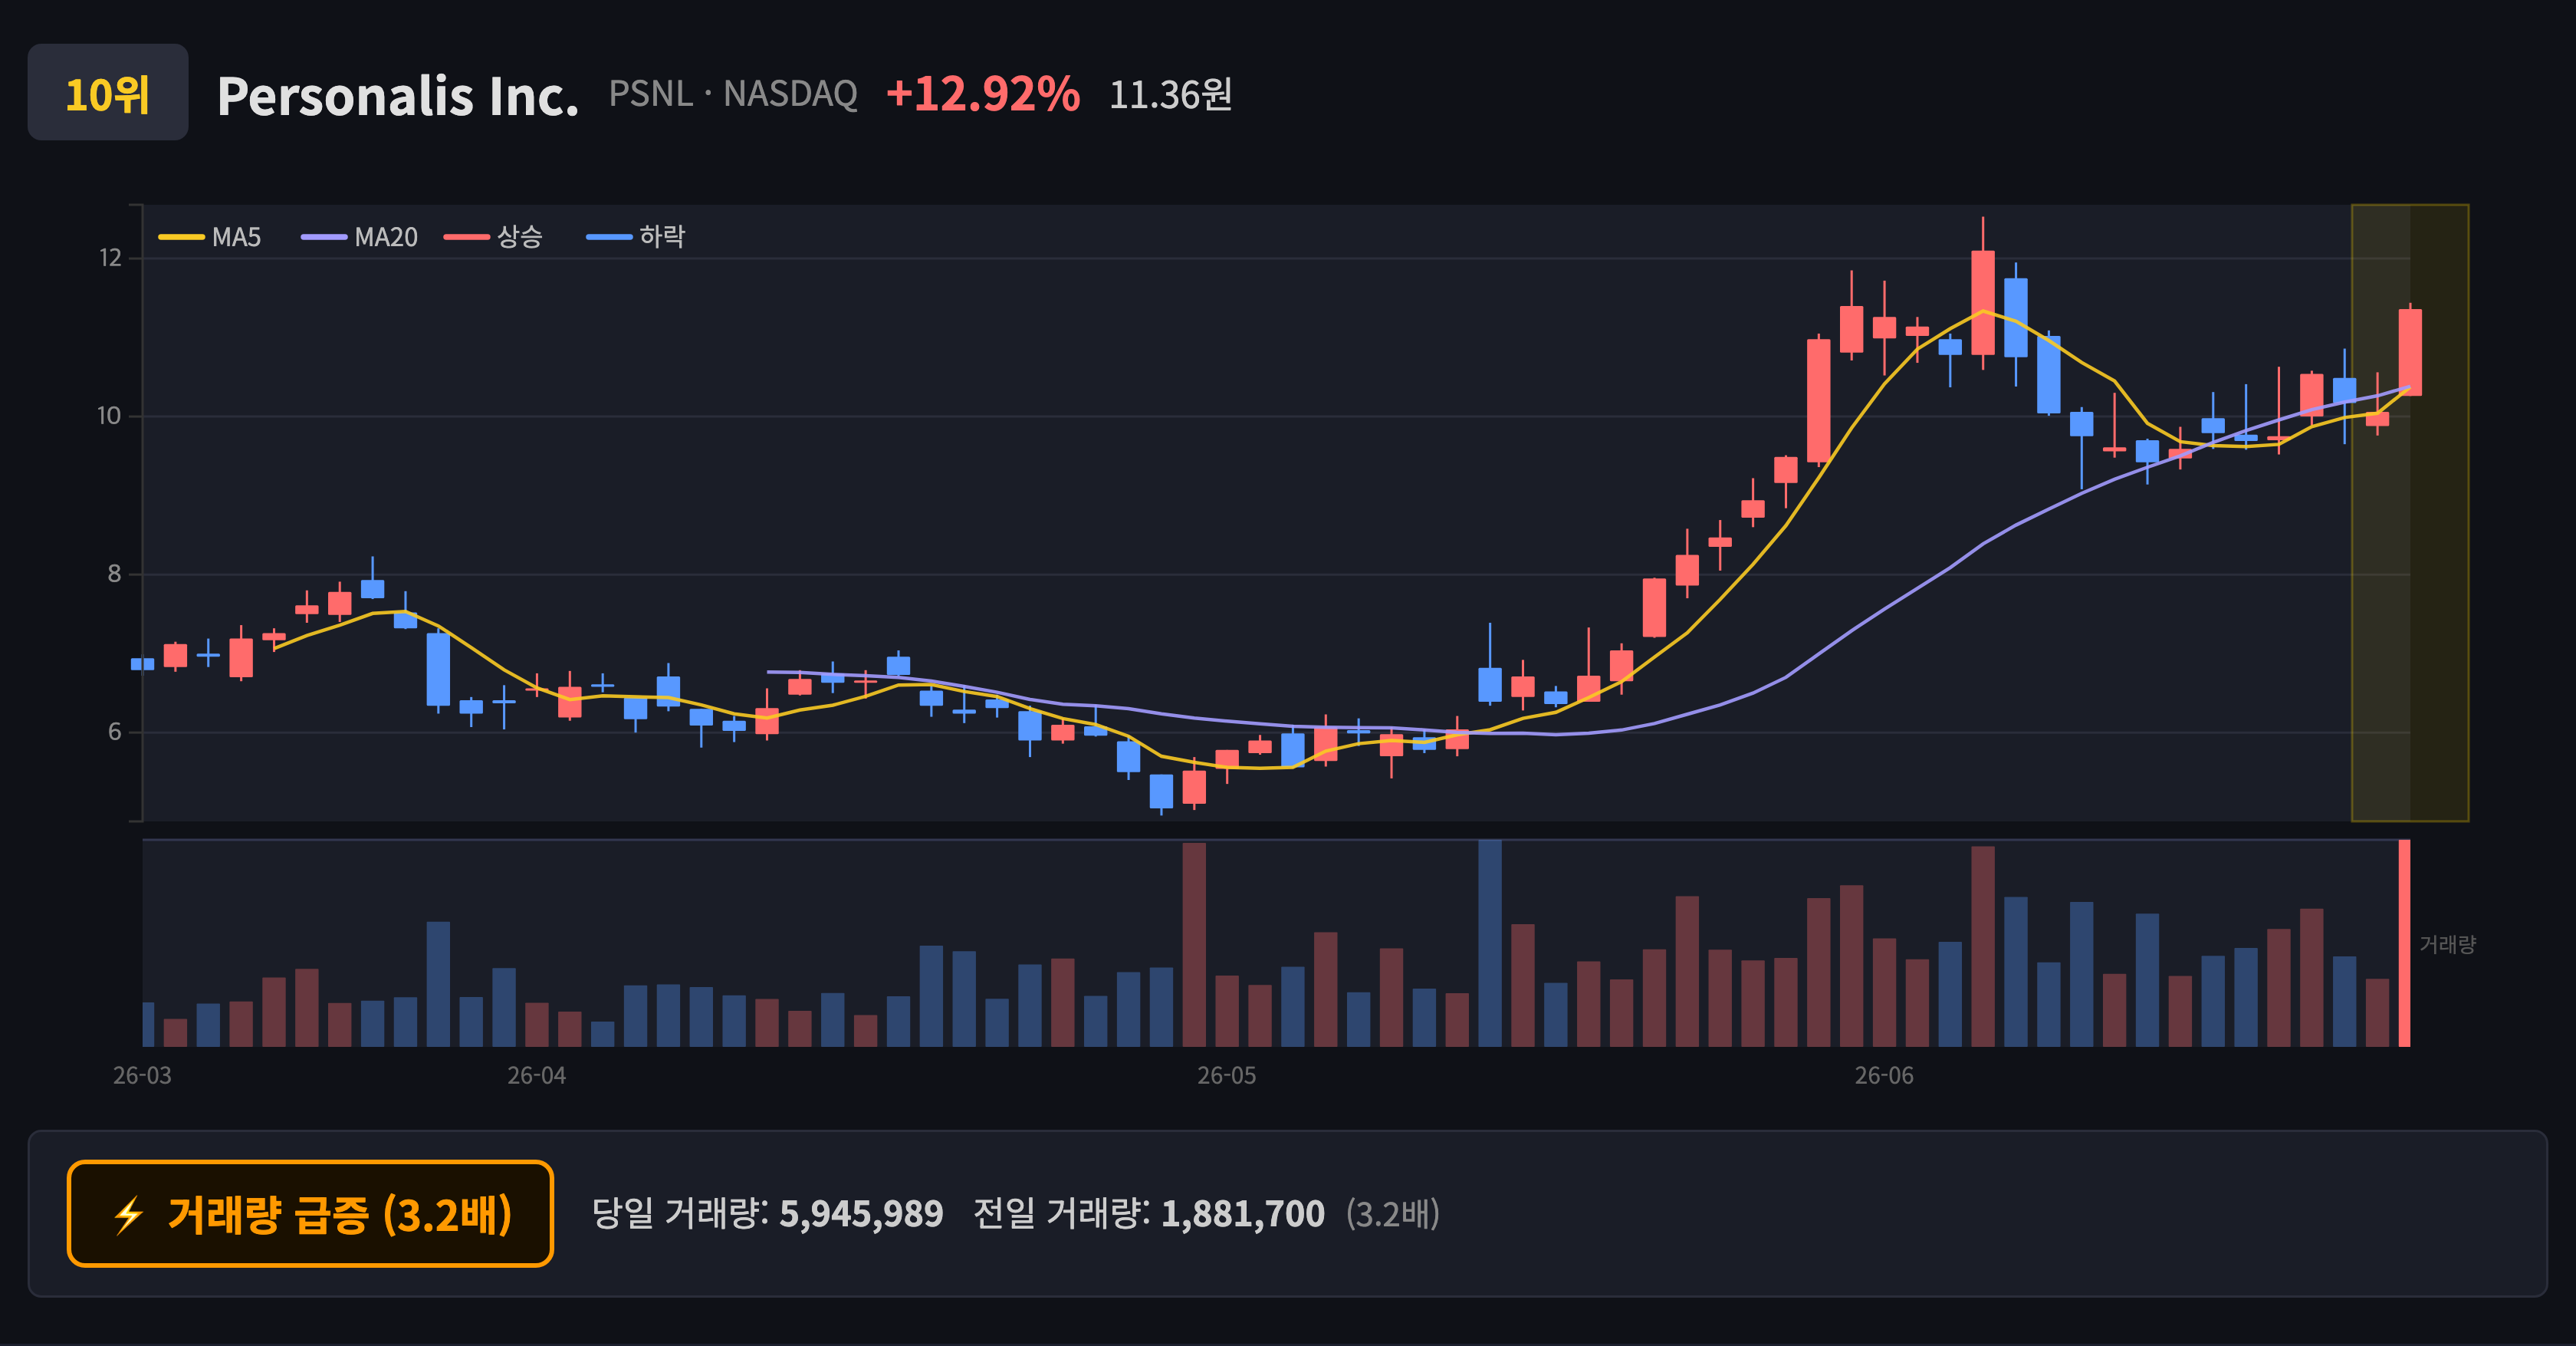Screen dimensions: 2576x1346
Task: Click the purple MA20 legend line swatch
Action: coord(324,237)
